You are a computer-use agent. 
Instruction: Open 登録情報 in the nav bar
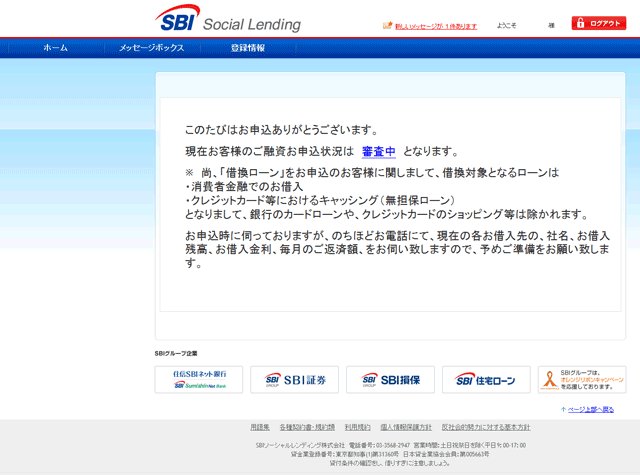(x=248, y=48)
